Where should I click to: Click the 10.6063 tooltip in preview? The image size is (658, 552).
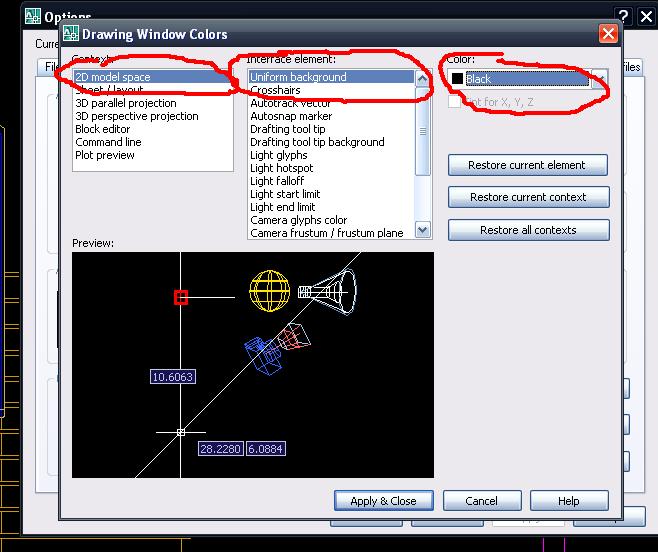173,377
